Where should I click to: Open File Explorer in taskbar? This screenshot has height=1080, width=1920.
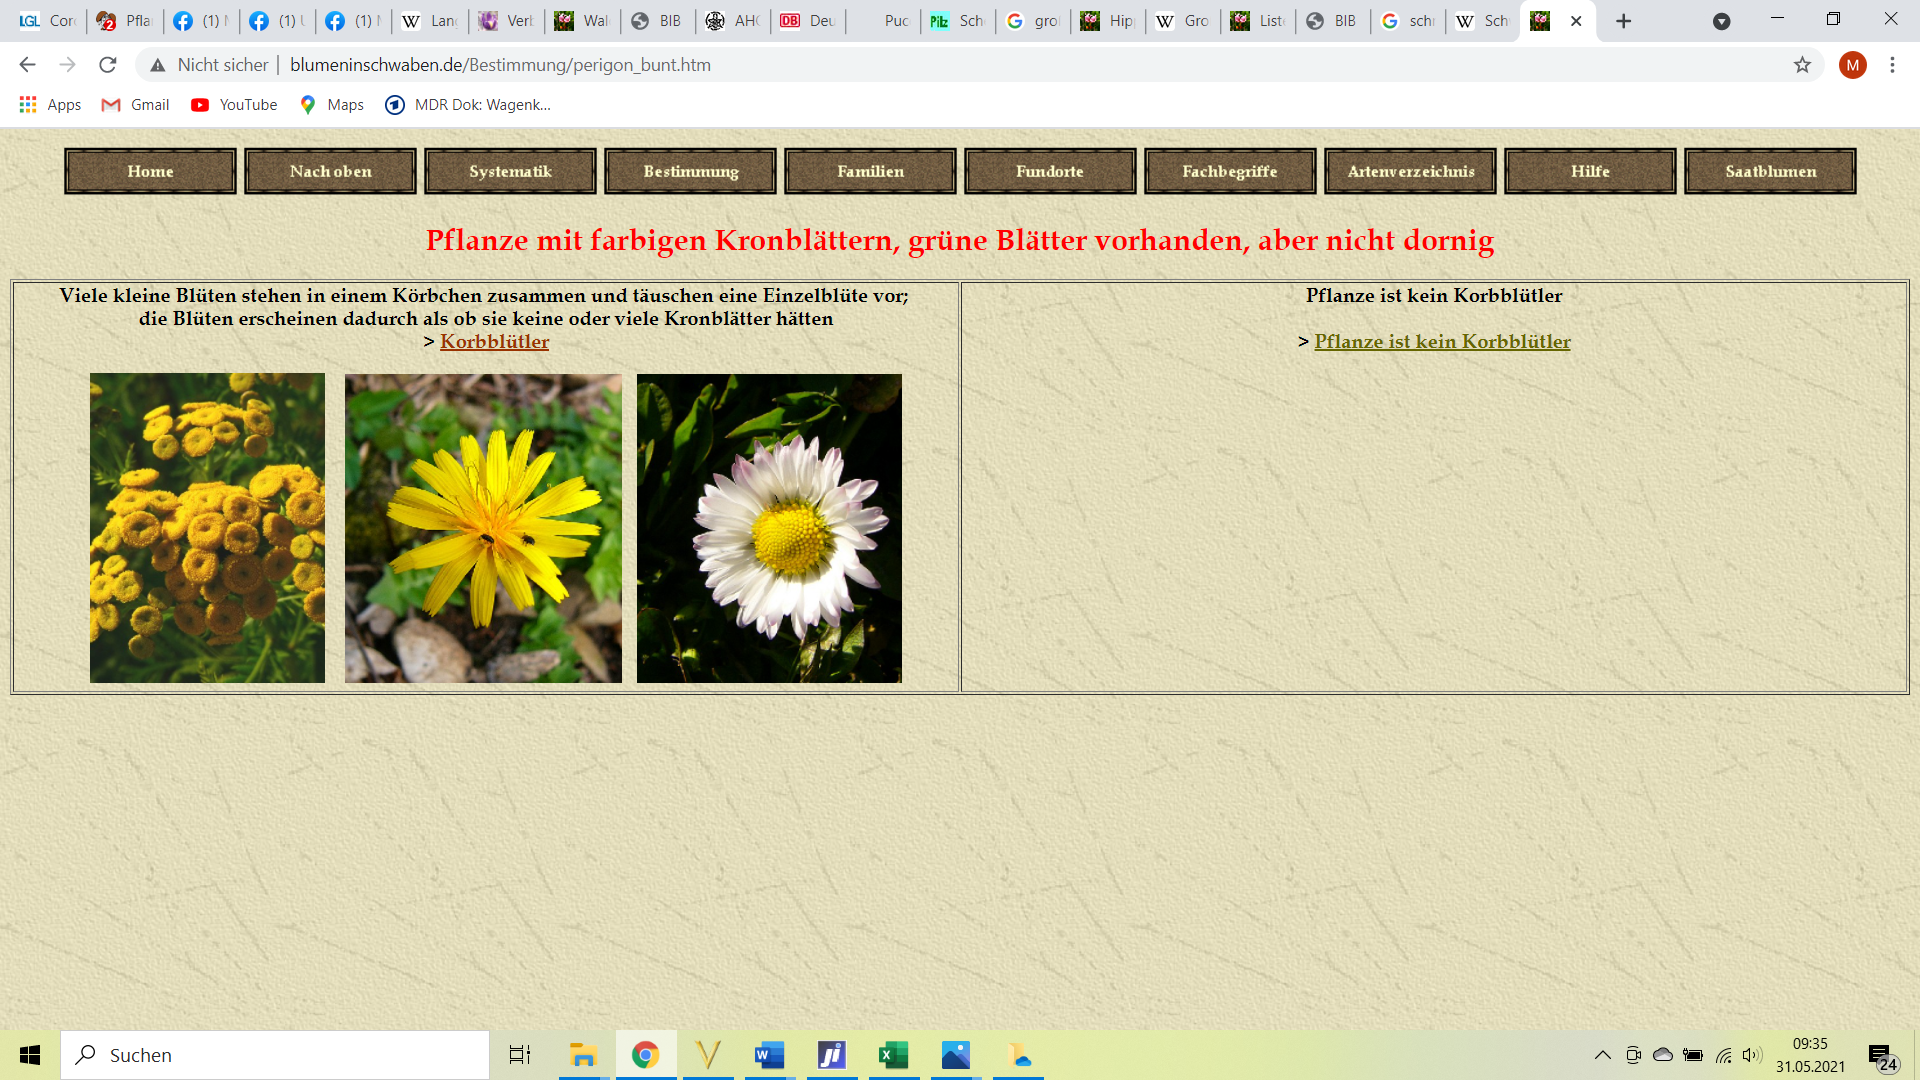[x=583, y=1055]
